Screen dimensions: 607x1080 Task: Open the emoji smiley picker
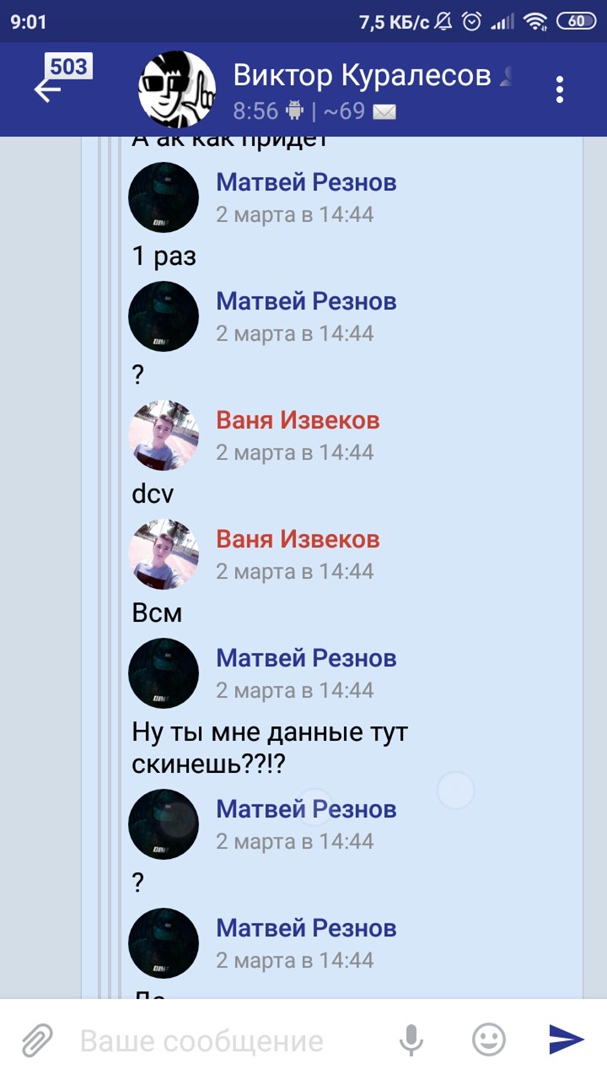488,1040
